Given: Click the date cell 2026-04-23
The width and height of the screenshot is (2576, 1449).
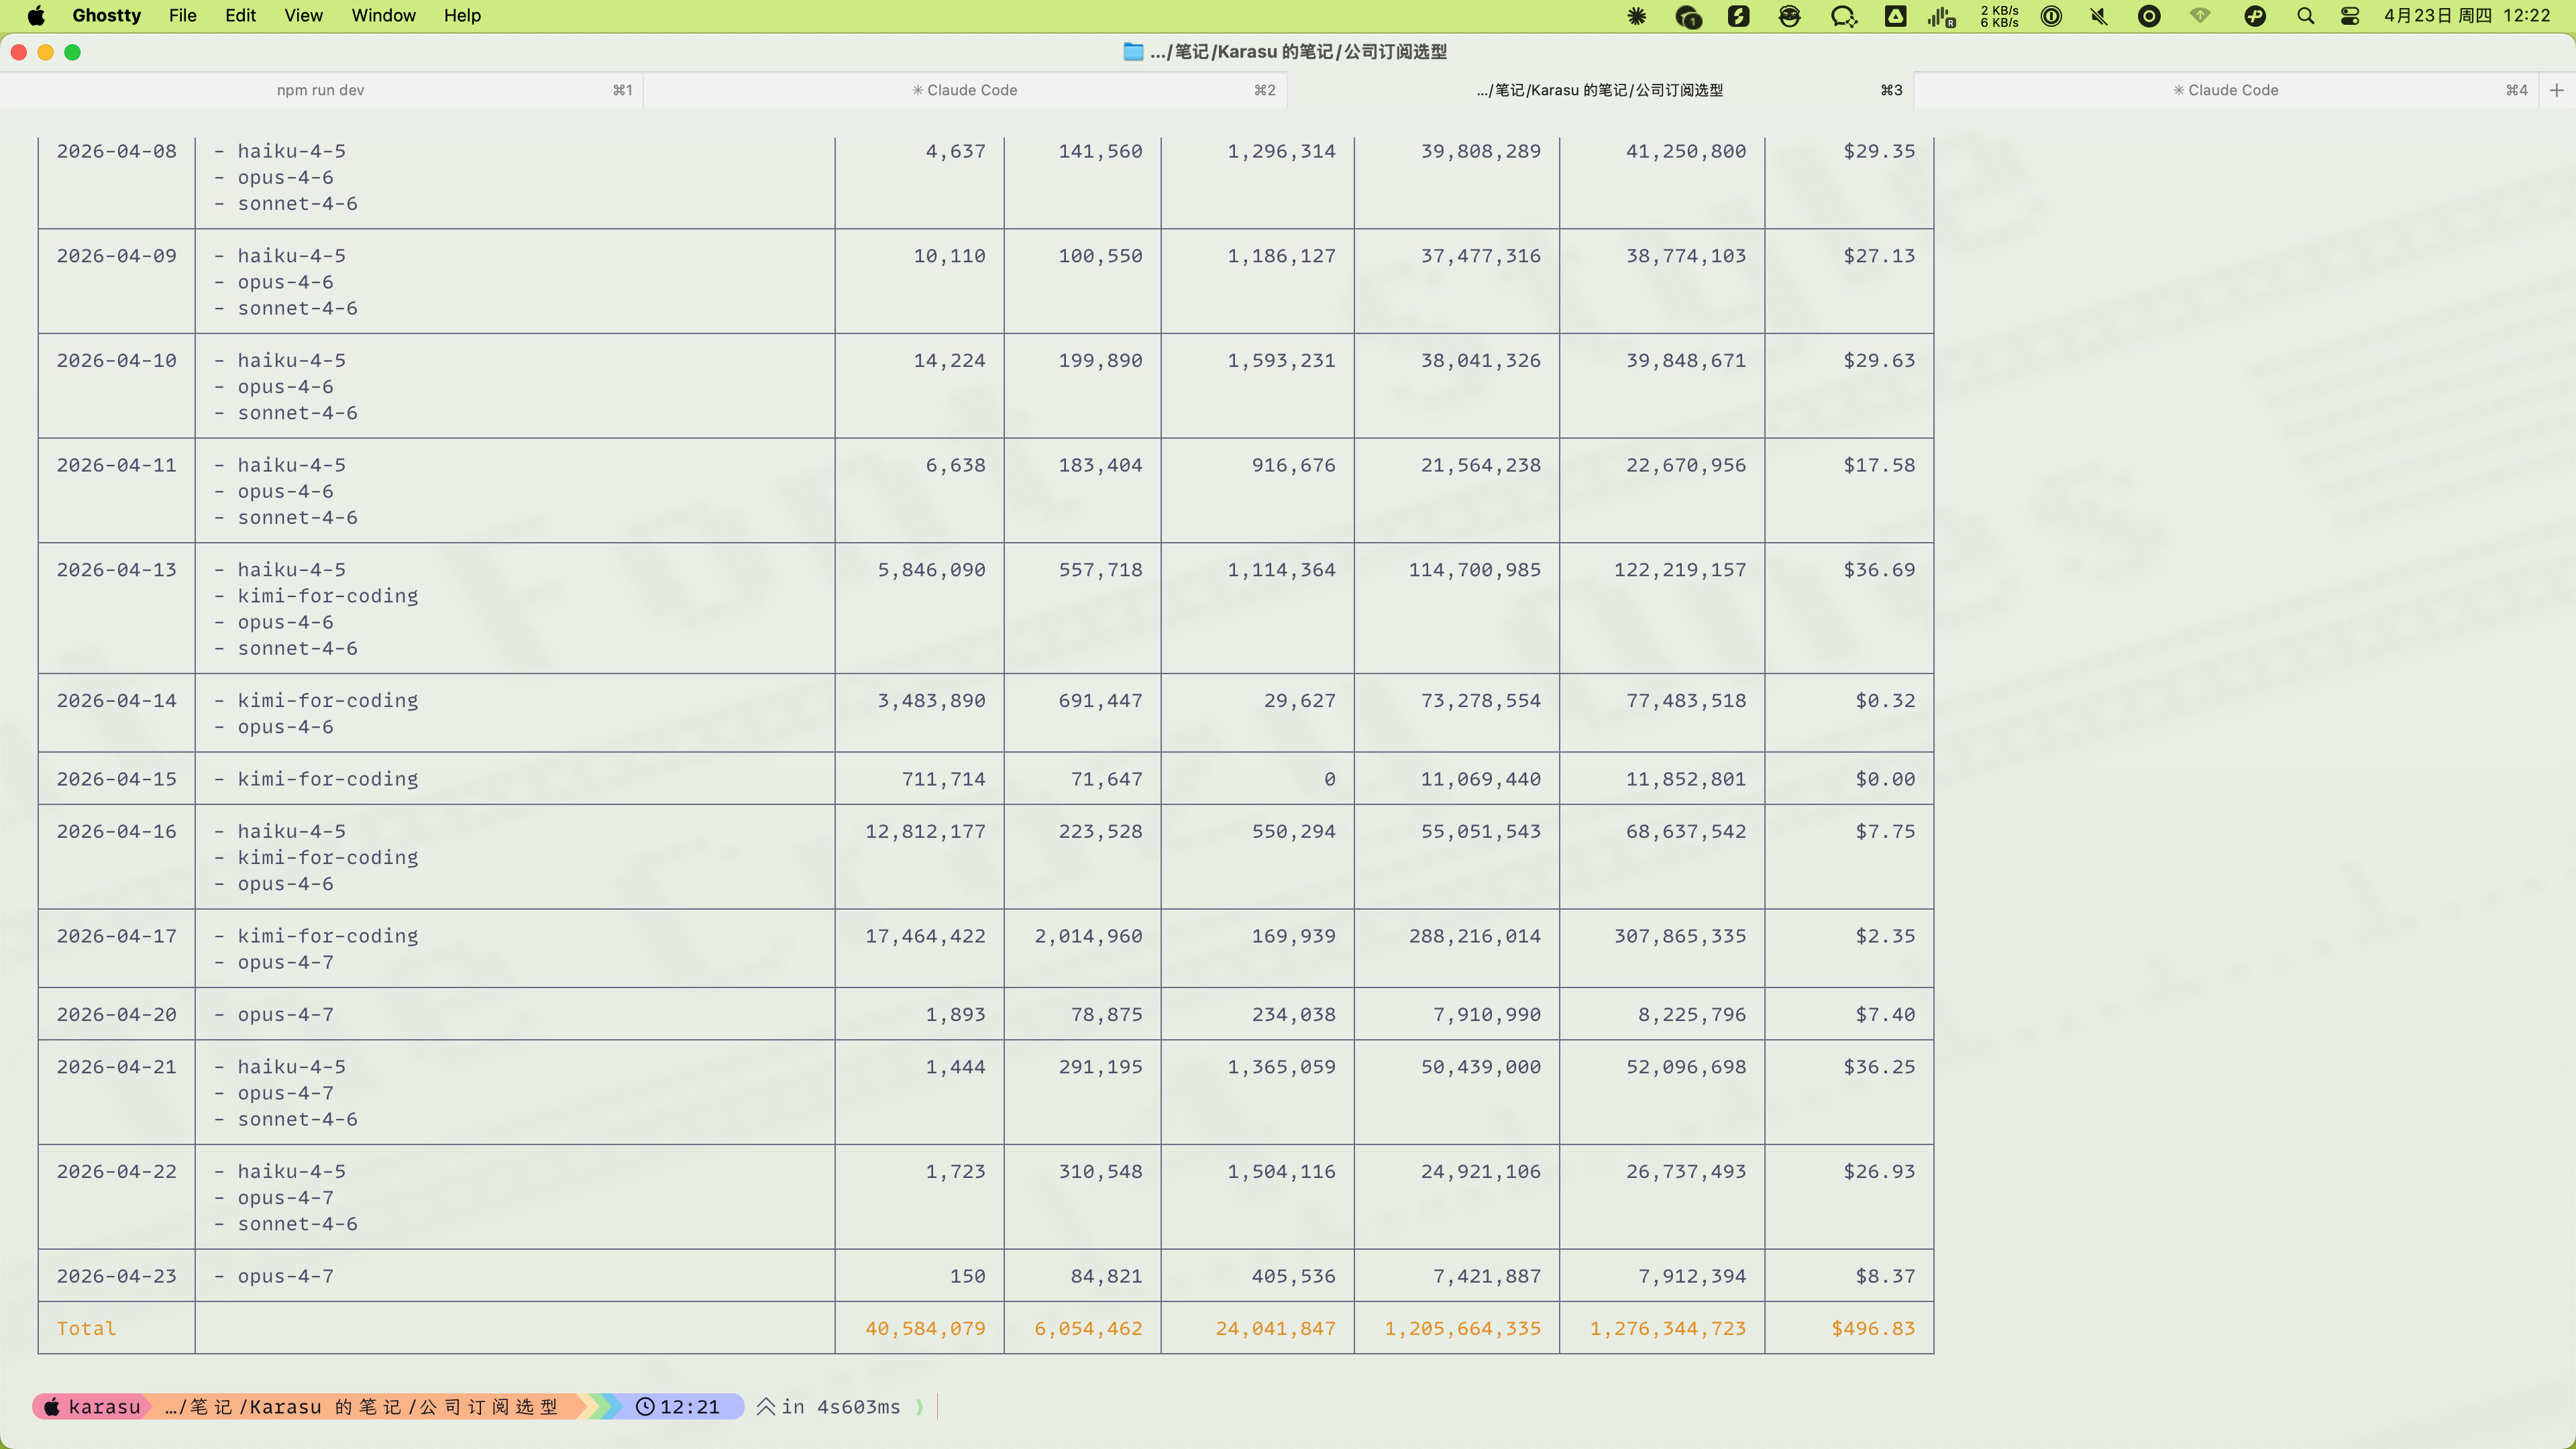Looking at the screenshot, I should point(116,1276).
